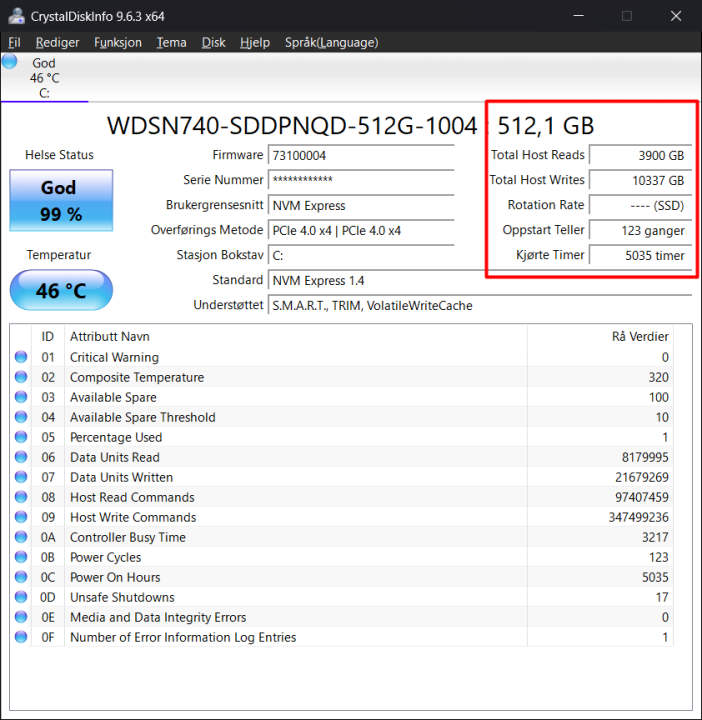Click status orb beside Composite Temperature row
Viewport: 702px width, 720px height.
tap(21, 377)
